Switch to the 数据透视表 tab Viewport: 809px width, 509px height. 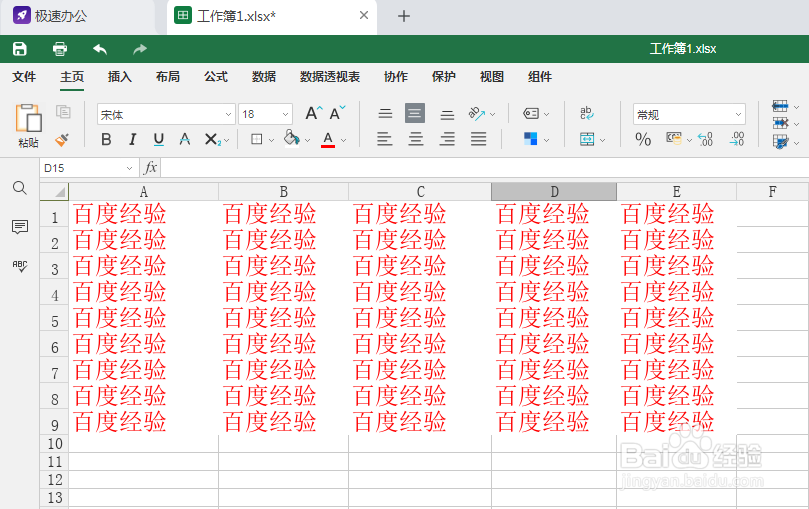330,77
